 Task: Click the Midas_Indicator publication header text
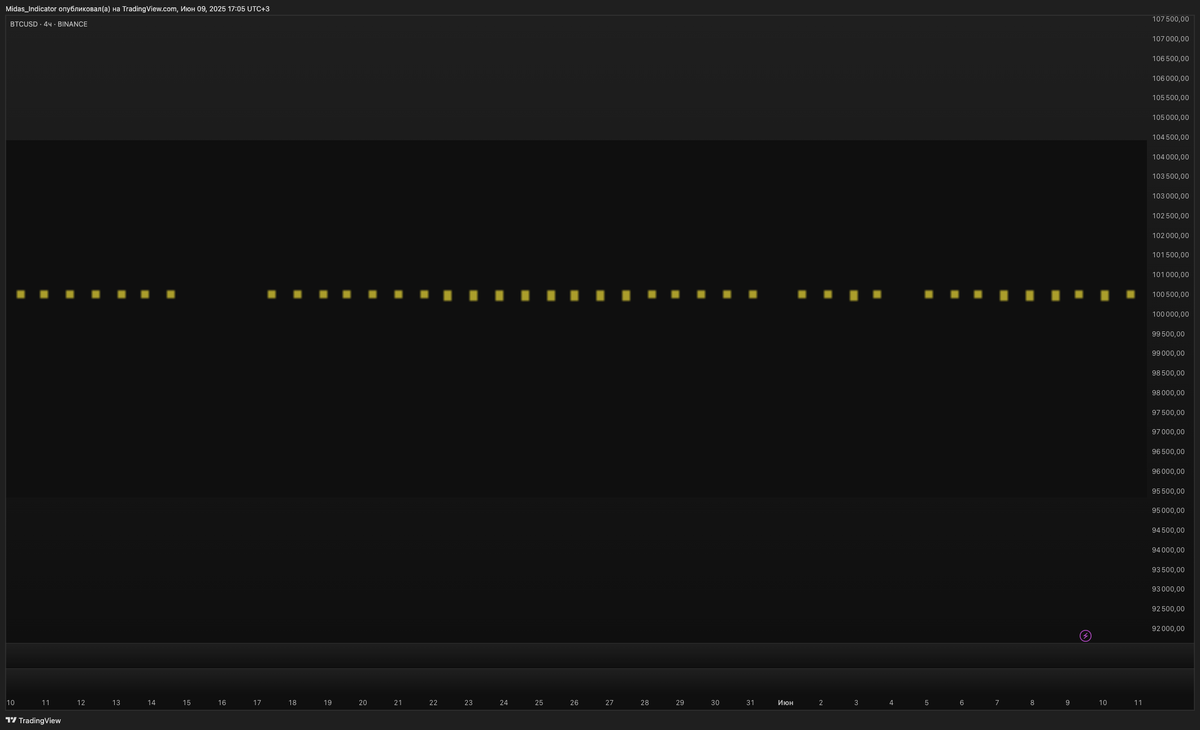[137, 8]
